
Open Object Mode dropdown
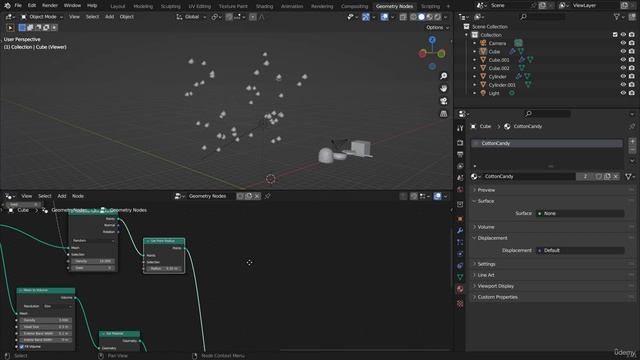pyautogui.click(x=42, y=17)
